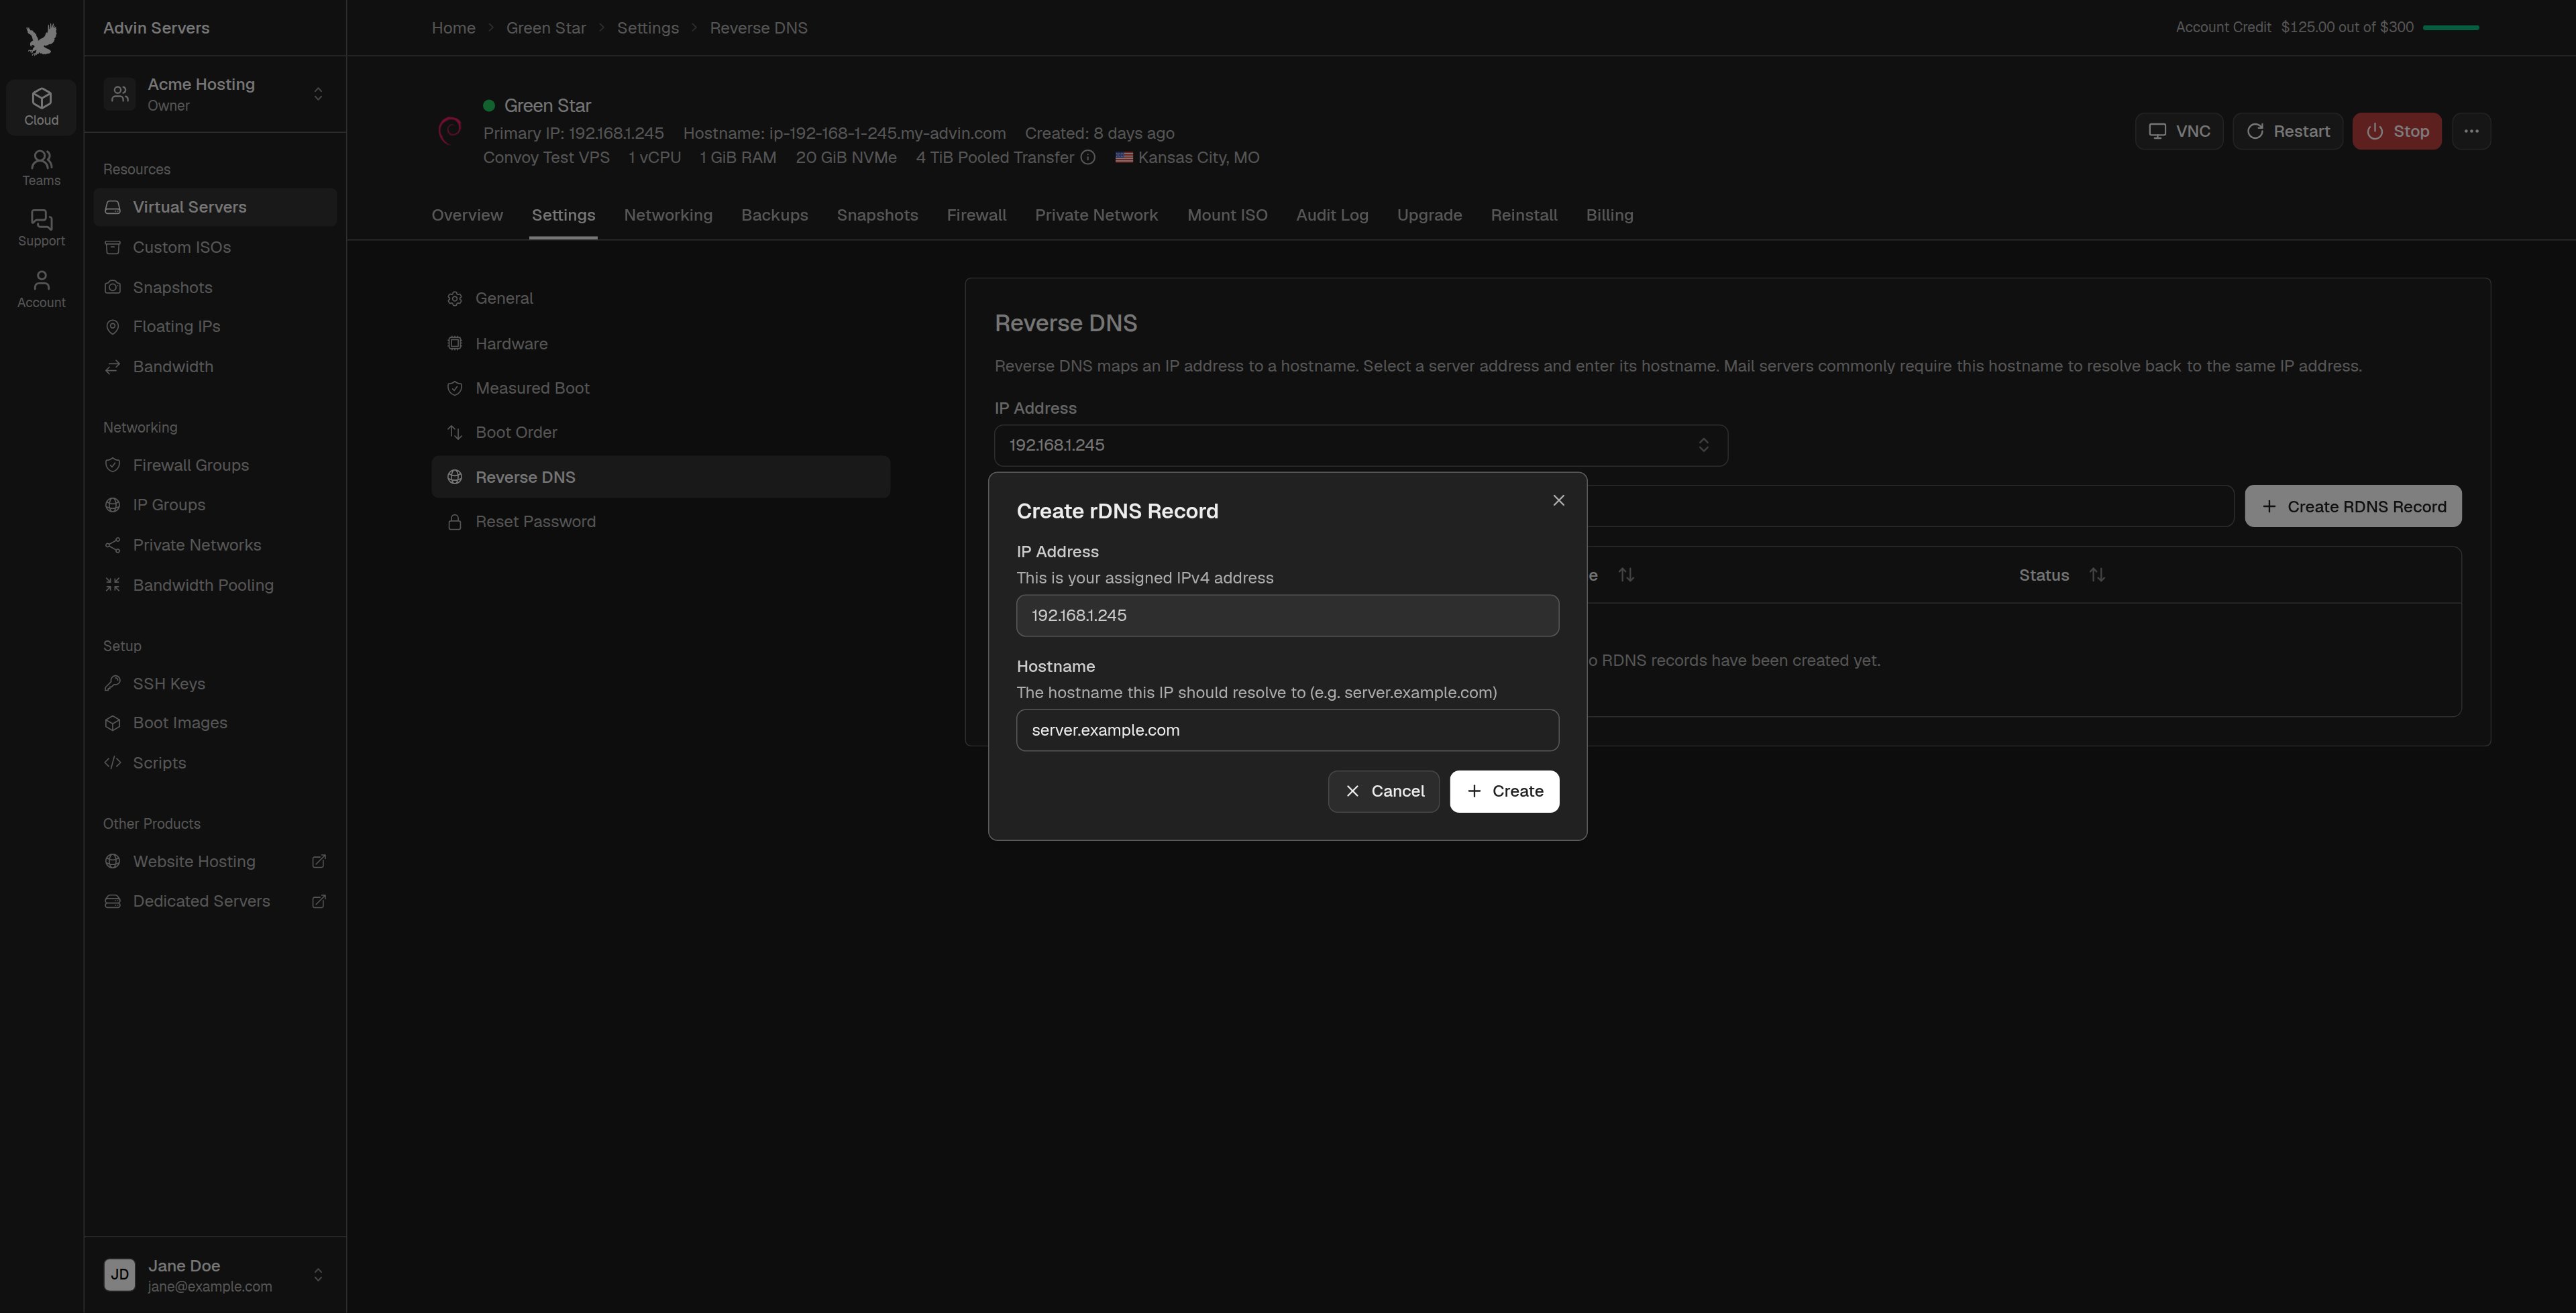Click the dialog IP Address field
The height and width of the screenshot is (1313, 2576).
click(x=1287, y=615)
